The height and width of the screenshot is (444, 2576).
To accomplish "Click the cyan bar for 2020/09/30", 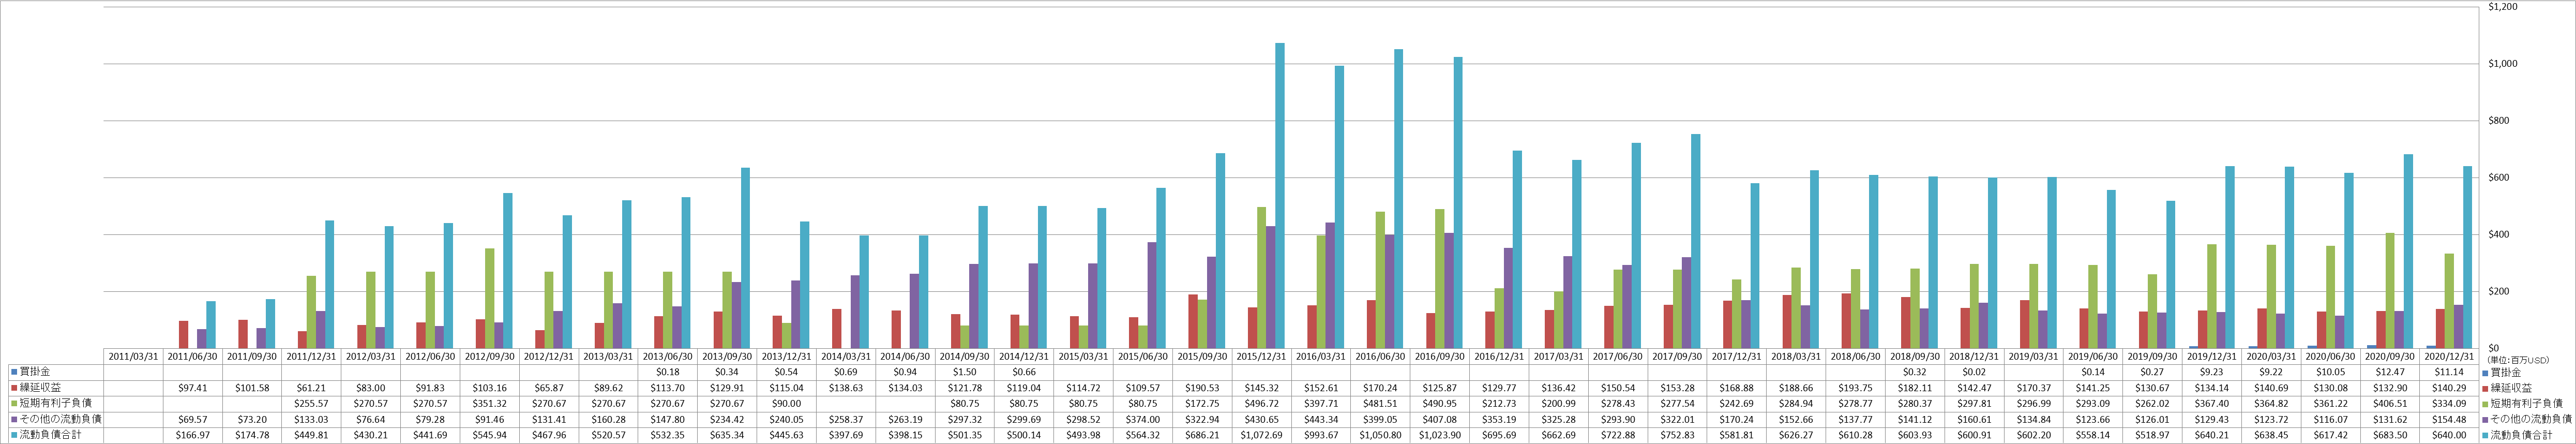I will point(2409,251).
